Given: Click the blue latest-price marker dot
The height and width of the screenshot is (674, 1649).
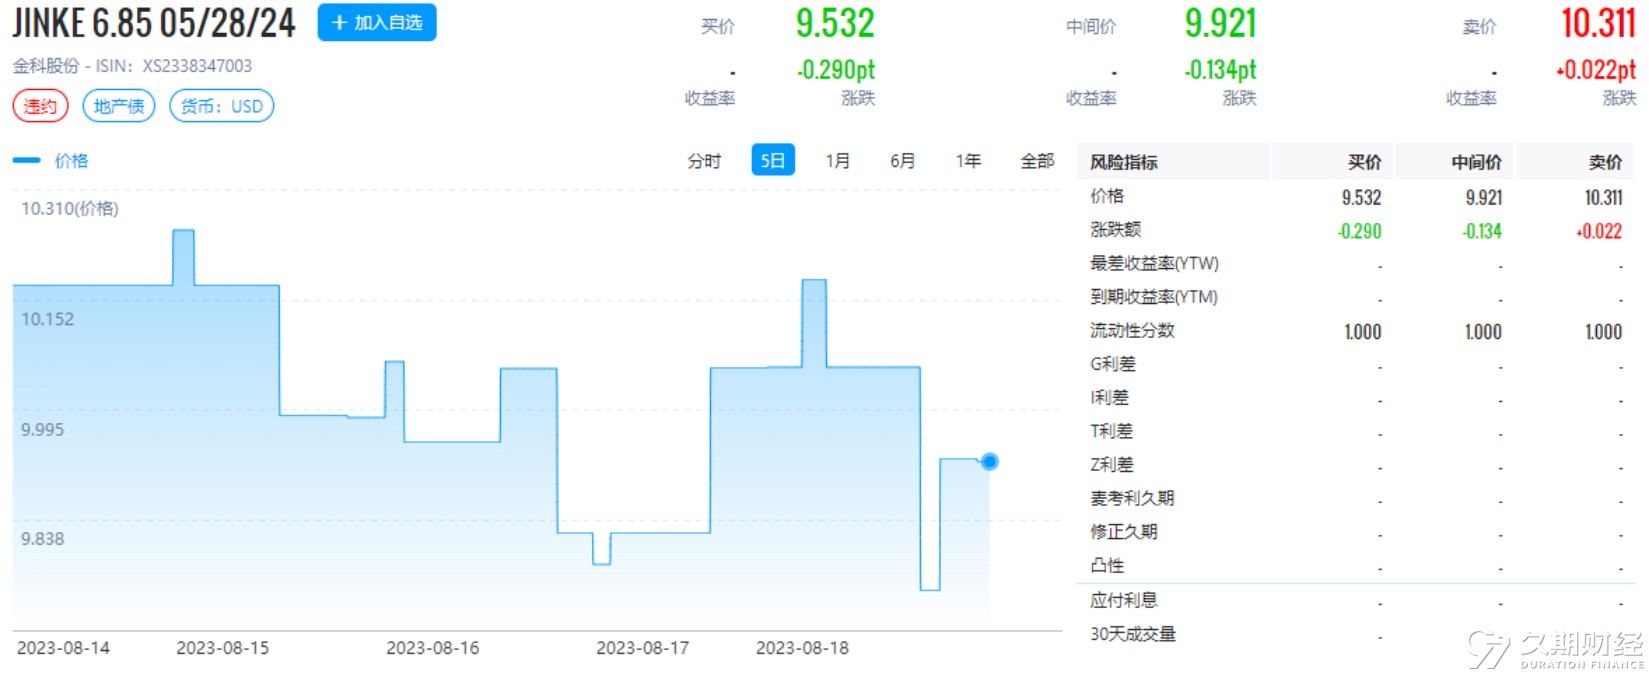Looking at the screenshot, I should pos(990,461).
